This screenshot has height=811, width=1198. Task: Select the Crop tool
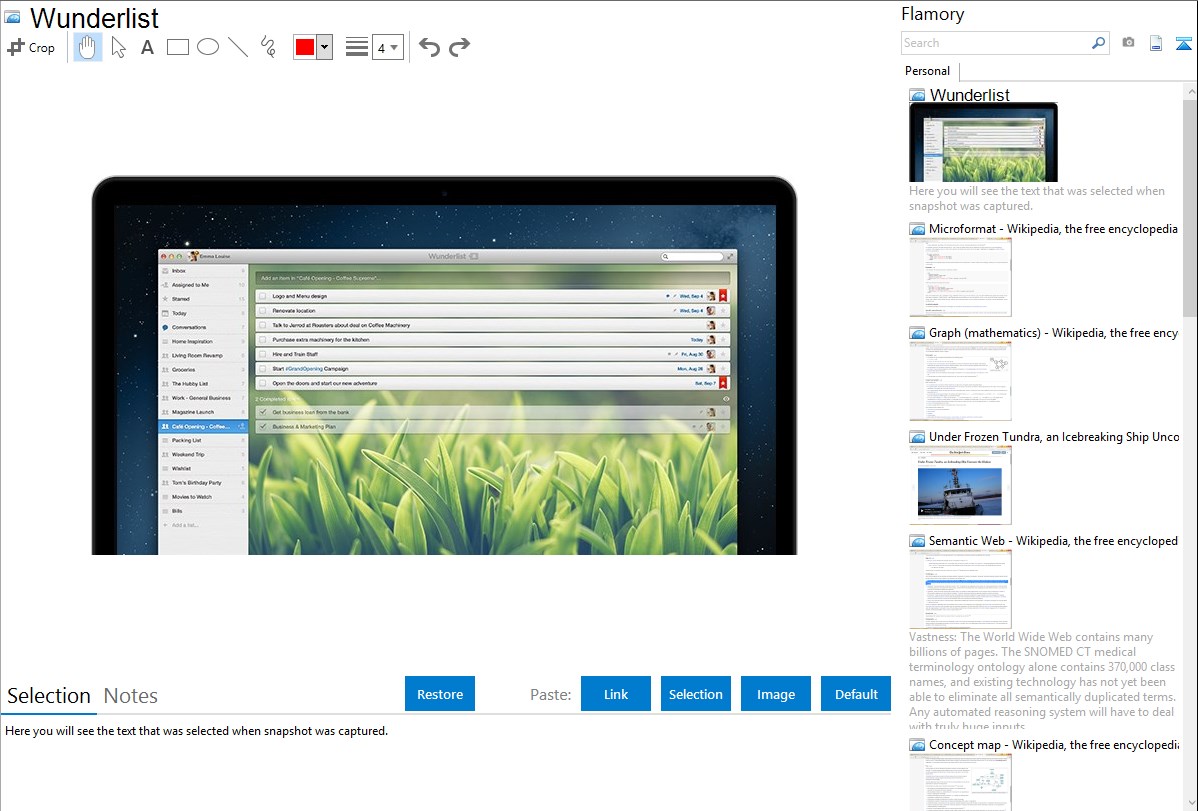31,47
